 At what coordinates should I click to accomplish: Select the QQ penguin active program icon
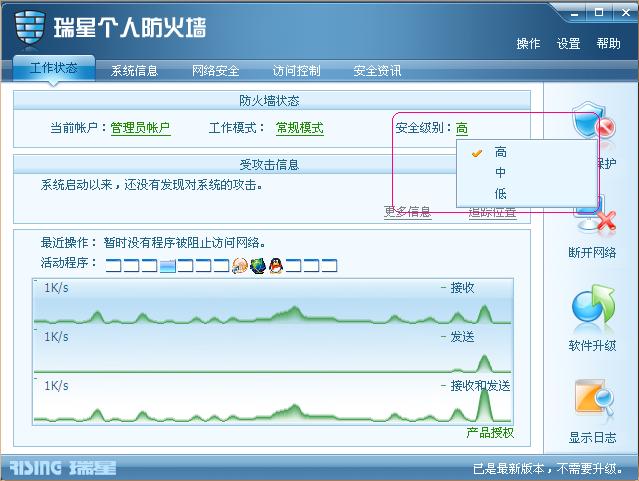point(276,266)
